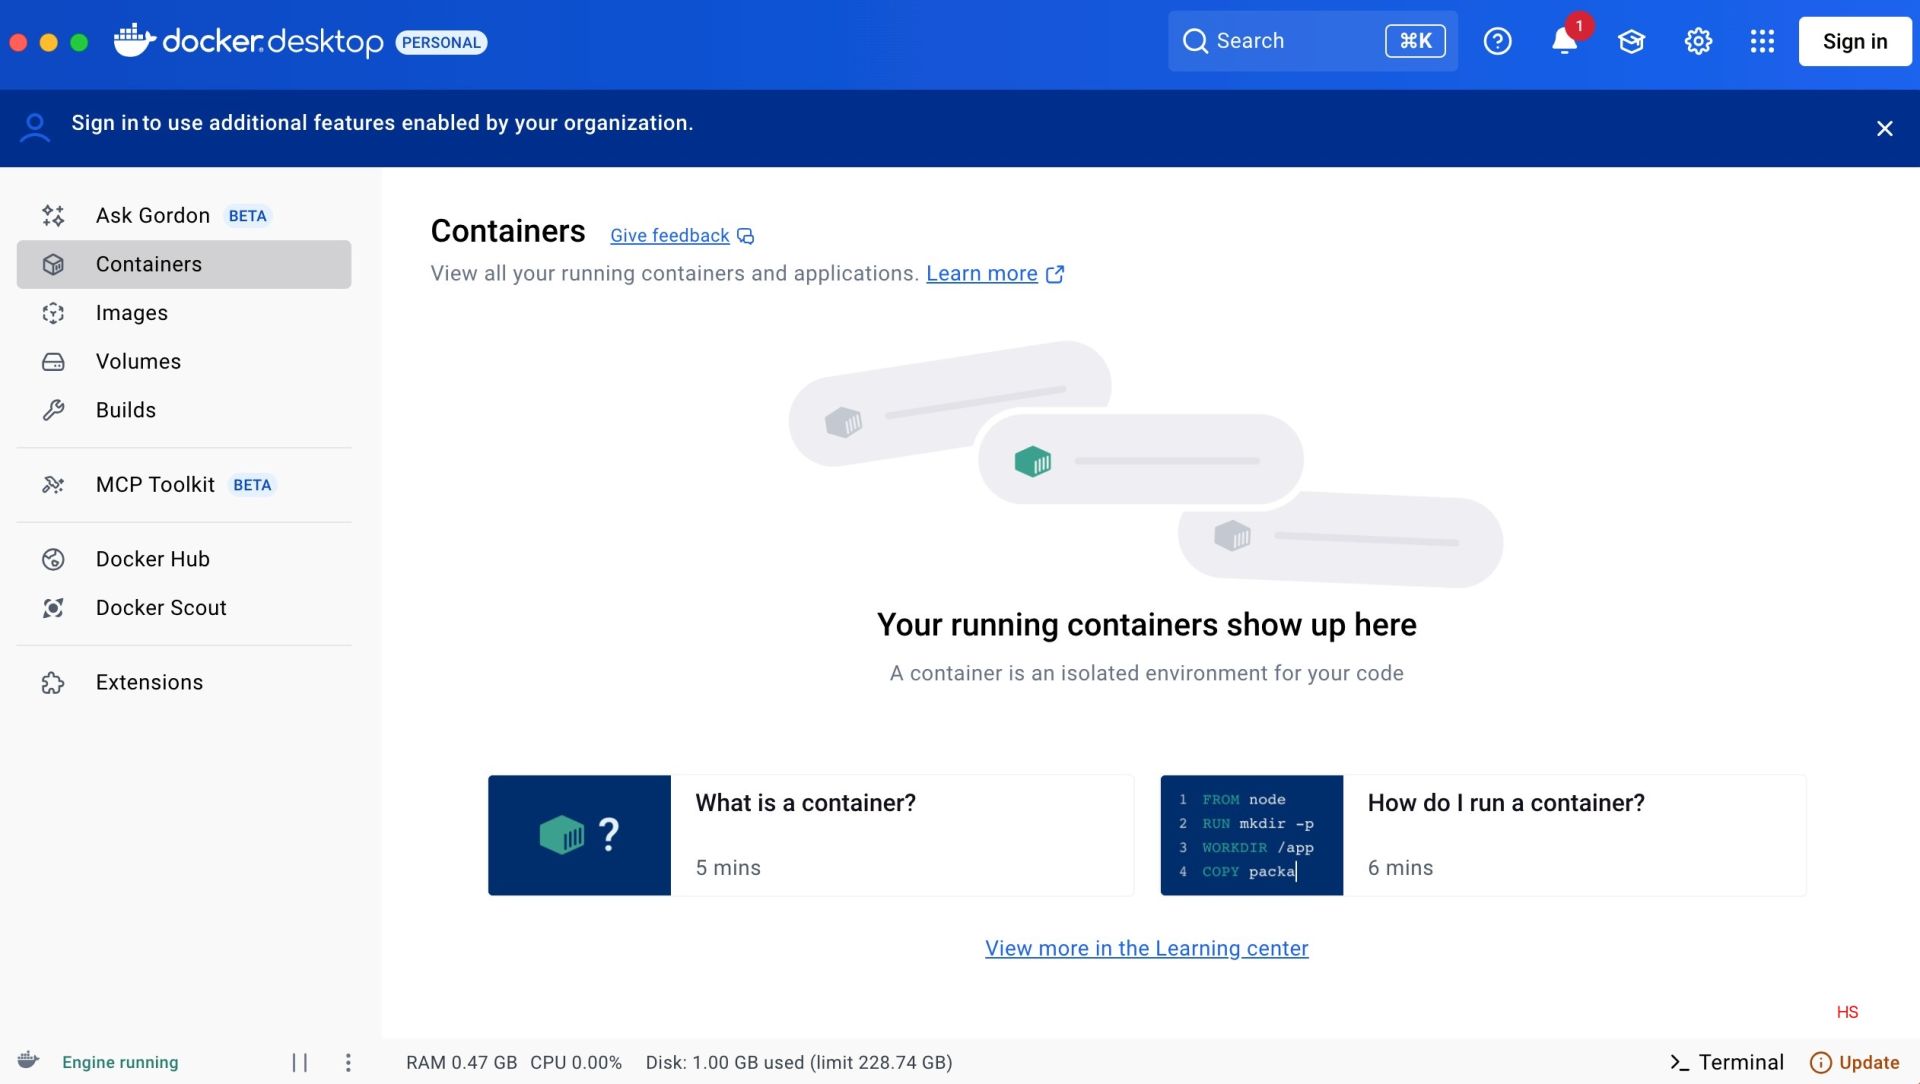Open View more in the Learning center
Image resolution: width=1920 pixels, height=1084 pixels.
1146,948
